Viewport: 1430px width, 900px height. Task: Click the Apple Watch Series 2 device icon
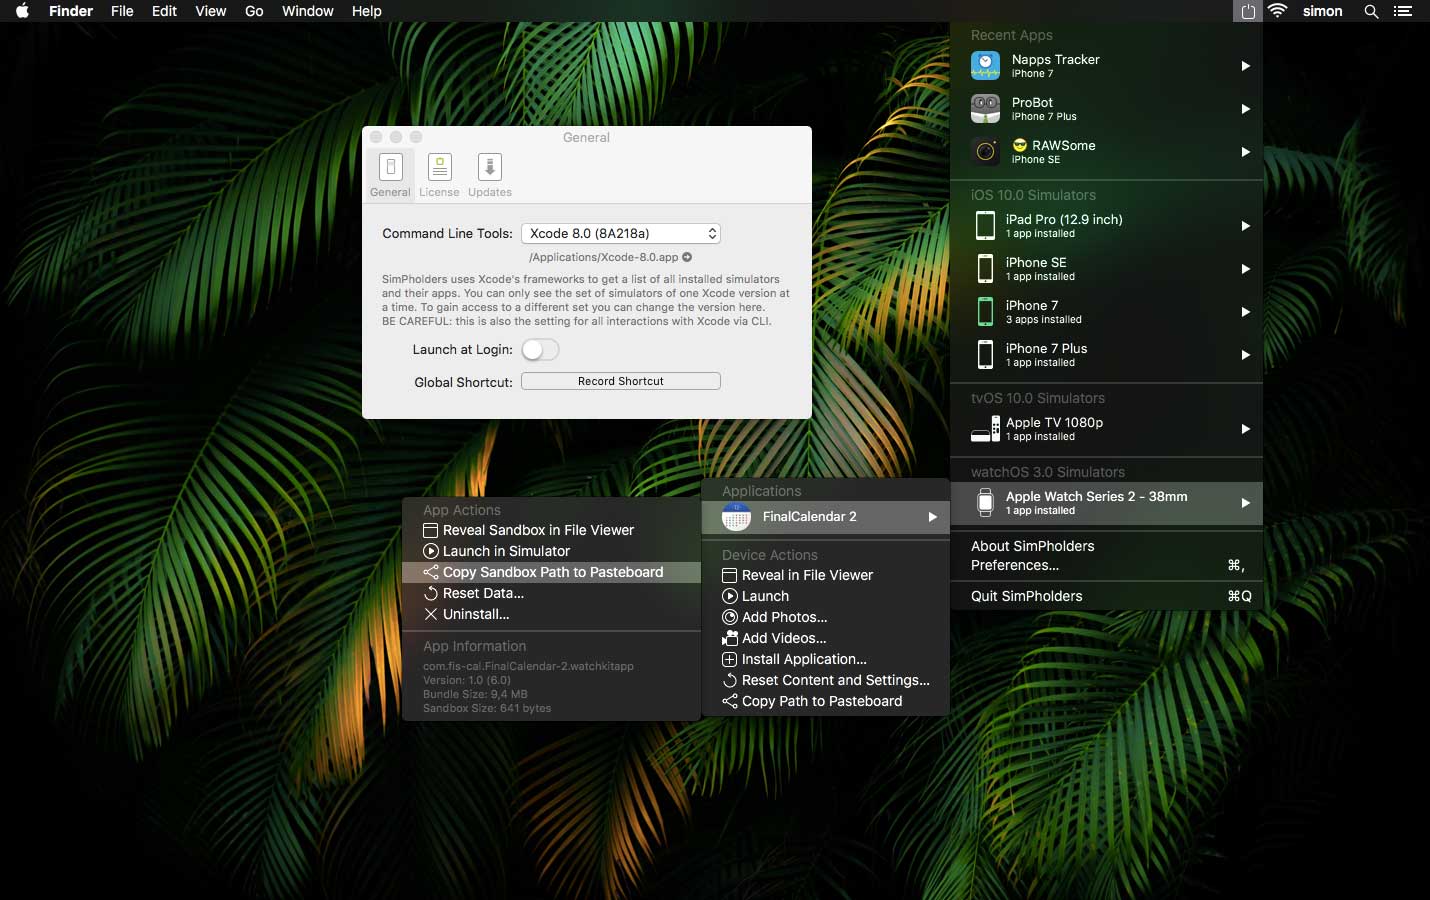[985, 503]
